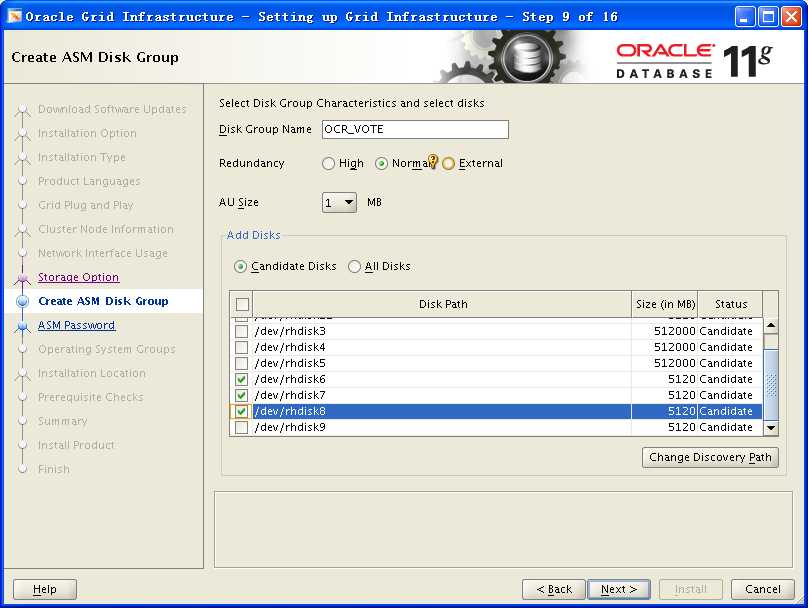The width and height of the screenshot is (808, 608).
Task: Select the /dev/rhdisk6 path text
Action: click(x=290, y=379)
